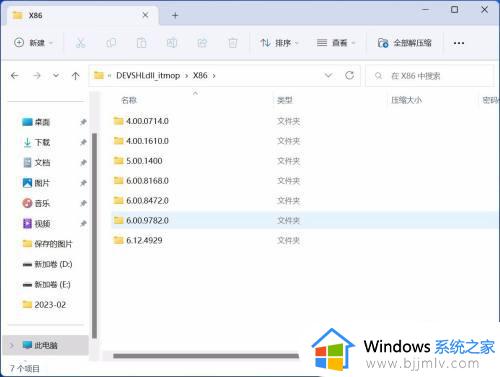This screenshot has width=500, height=377.
Task: Click the Share icon in toolbar
Action: (202, 43)
